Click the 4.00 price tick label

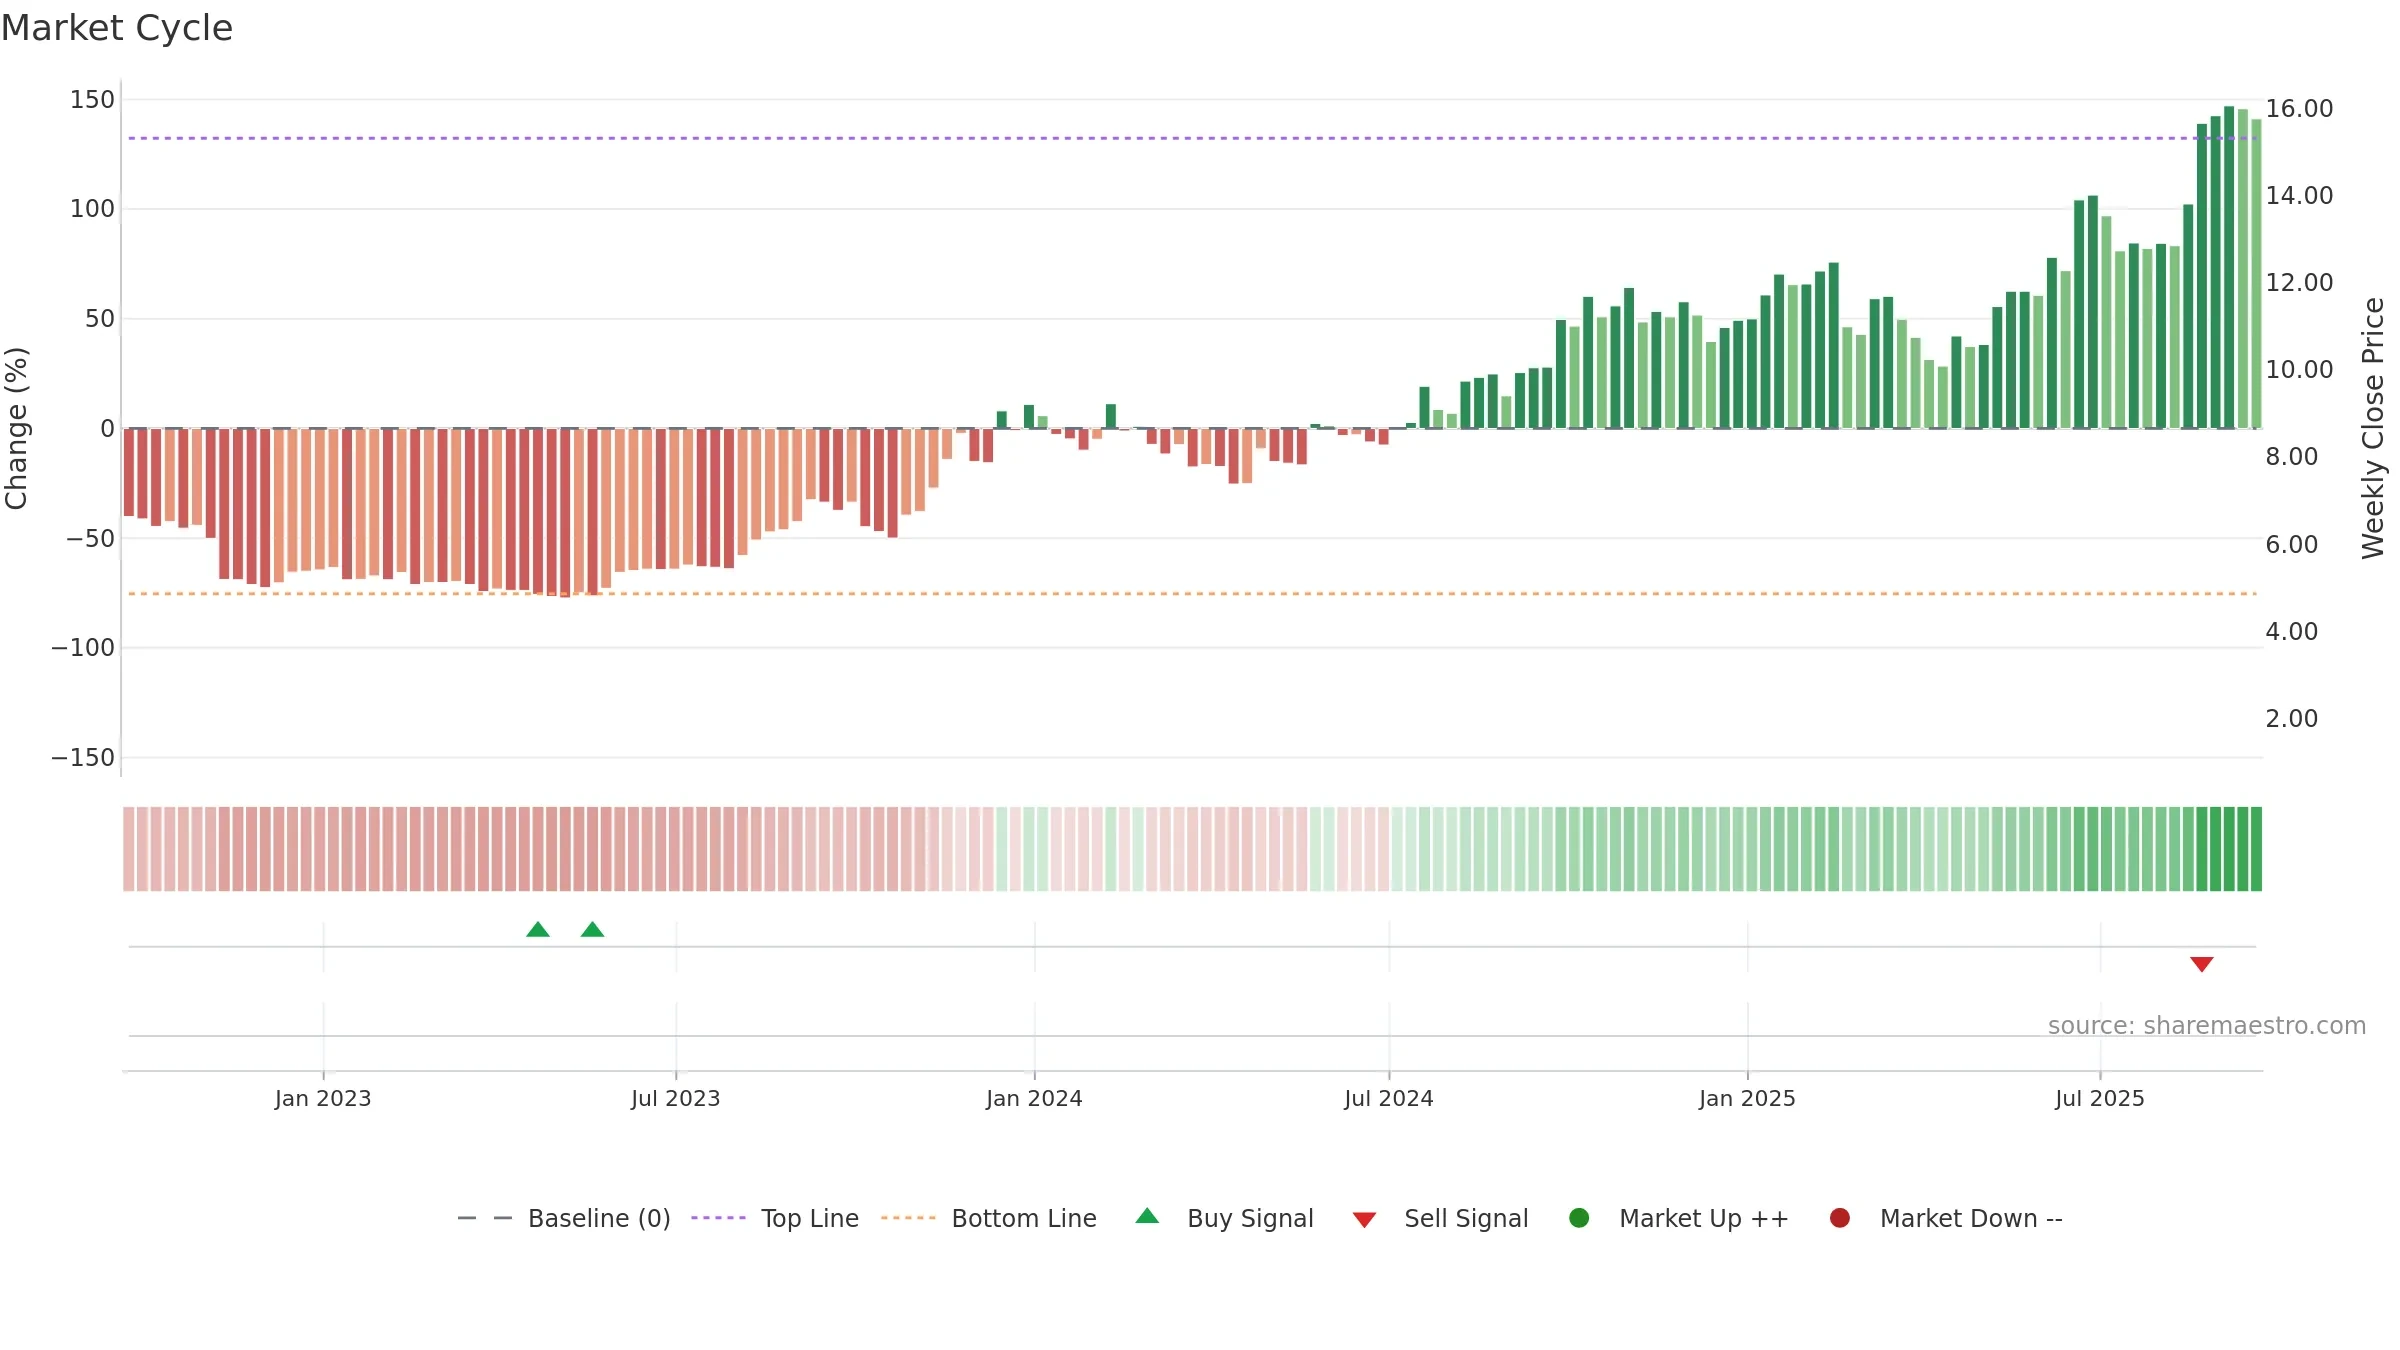2291,632
